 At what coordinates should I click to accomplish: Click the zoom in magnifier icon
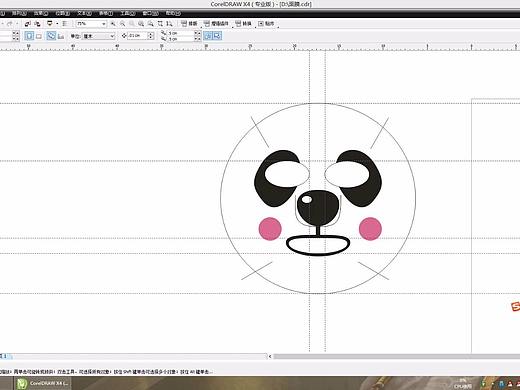[113, 24]
